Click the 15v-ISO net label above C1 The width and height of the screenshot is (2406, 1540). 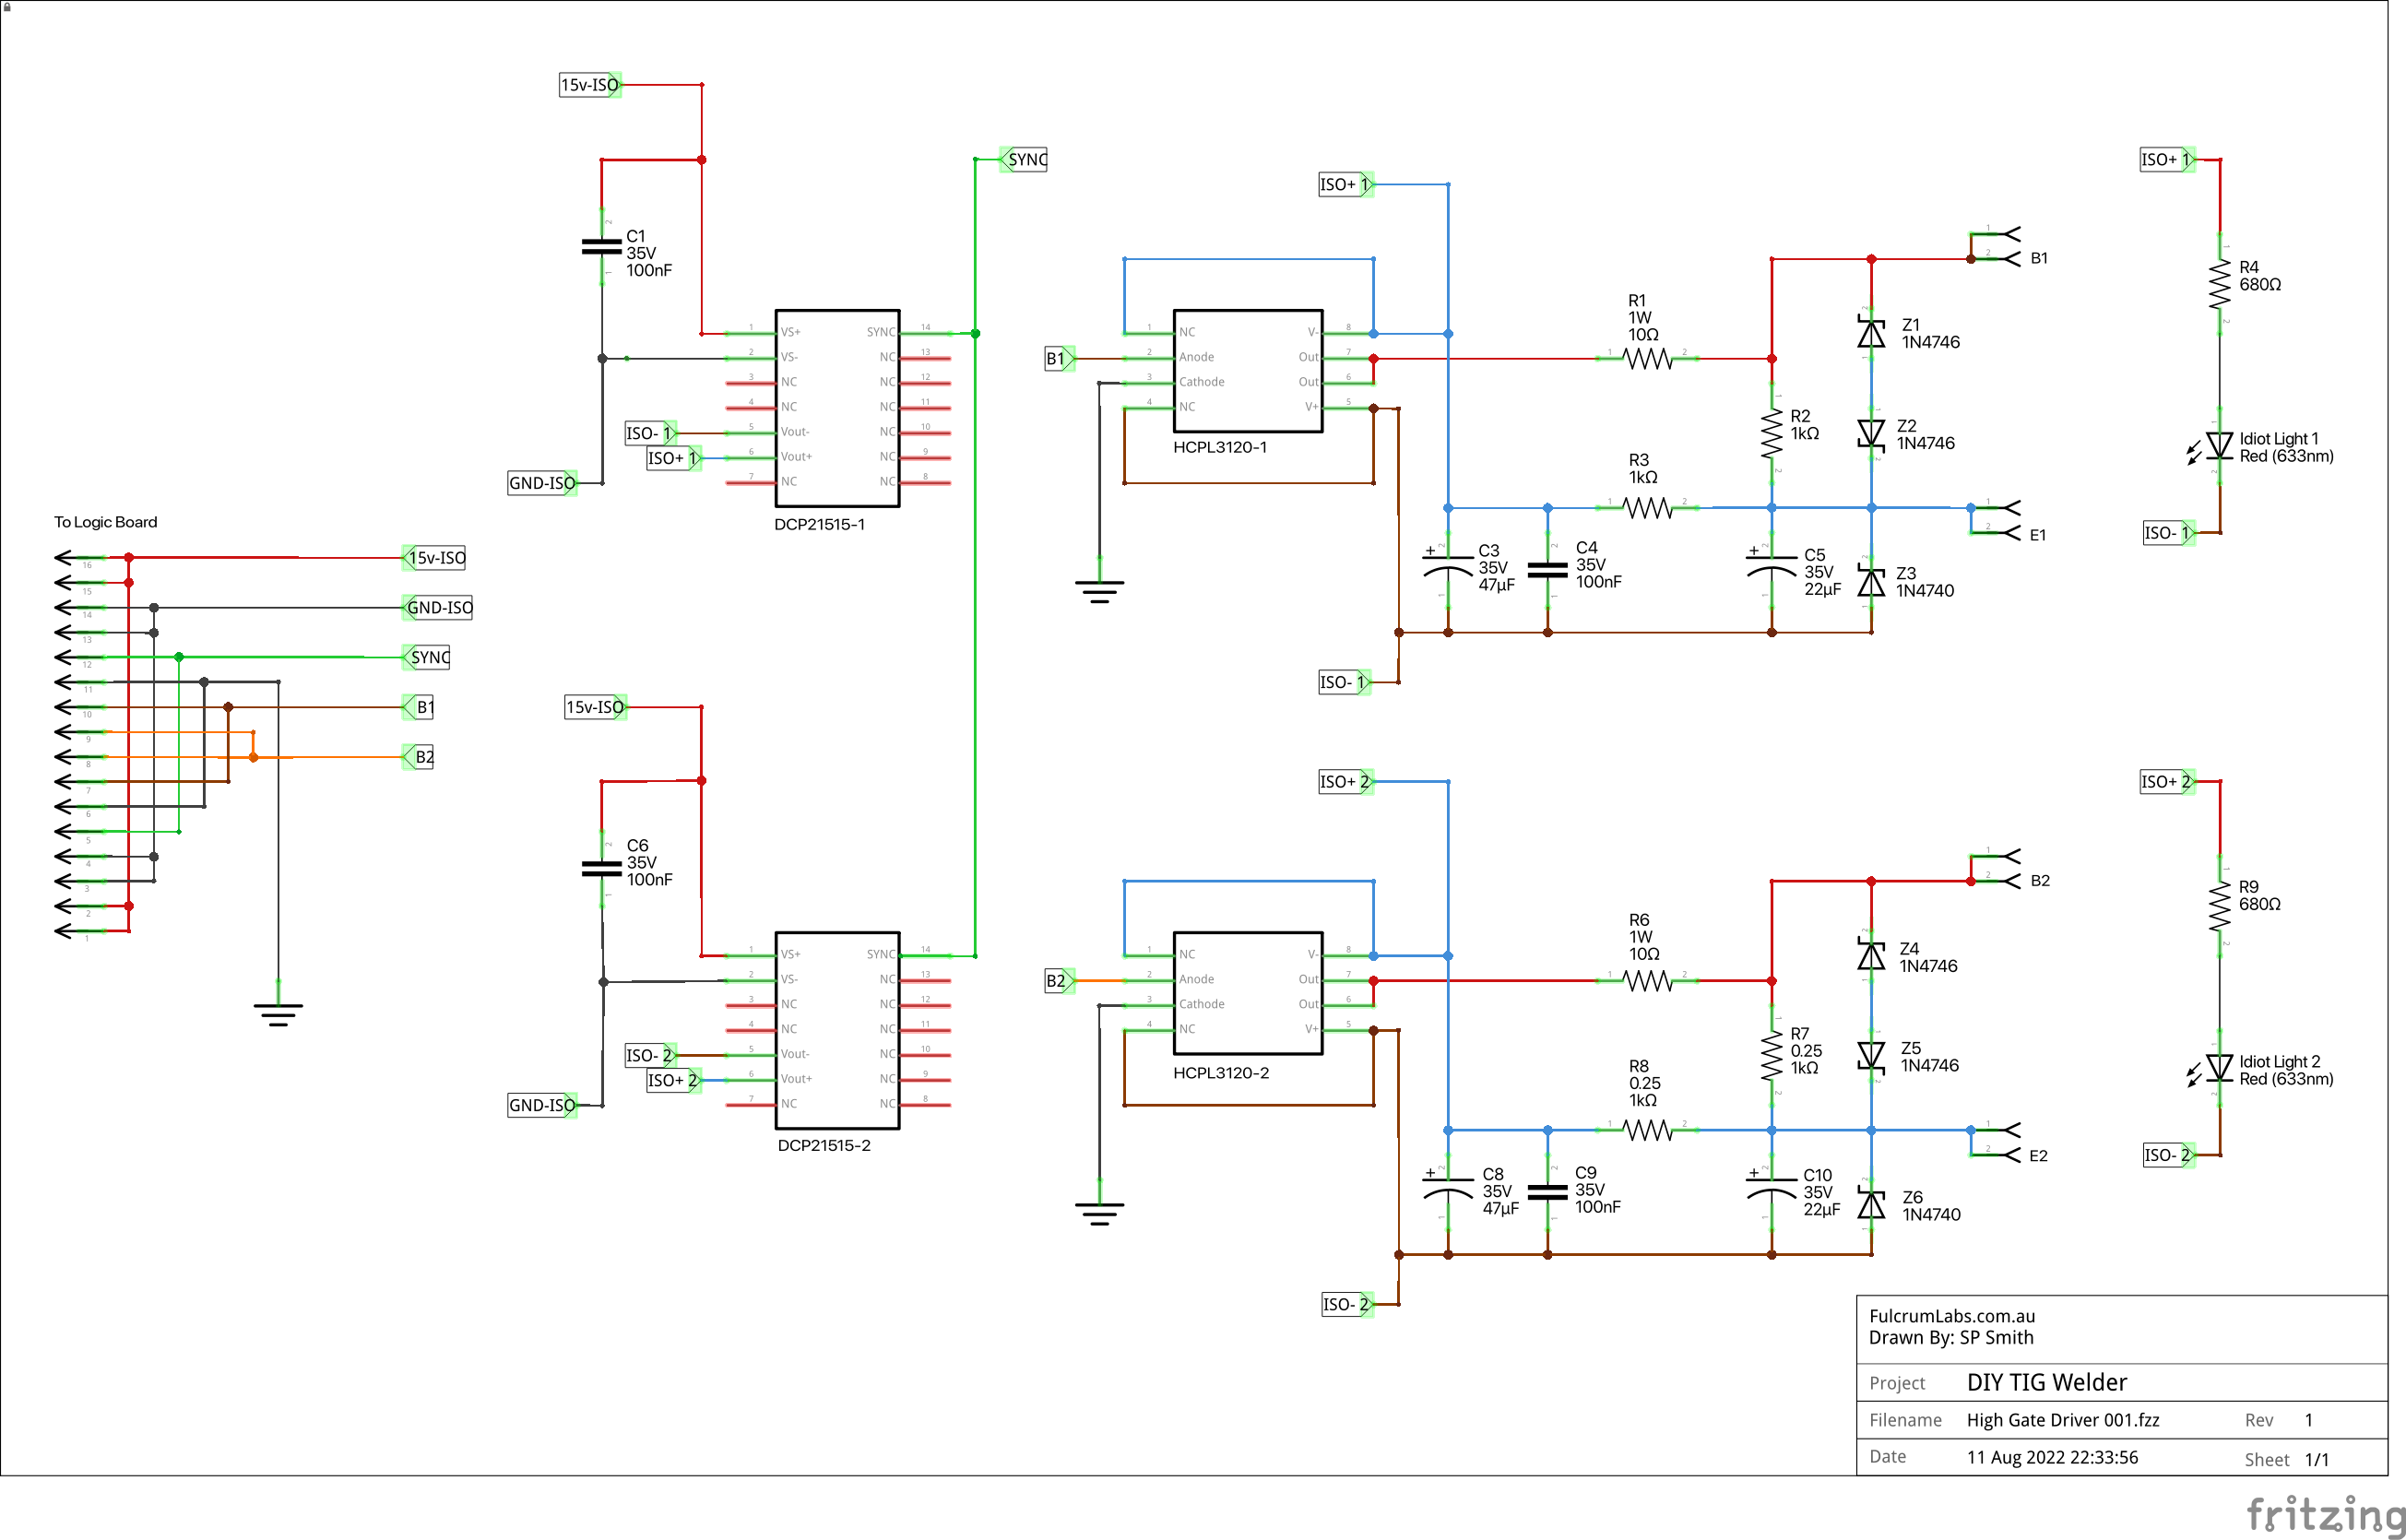point(590,85)
